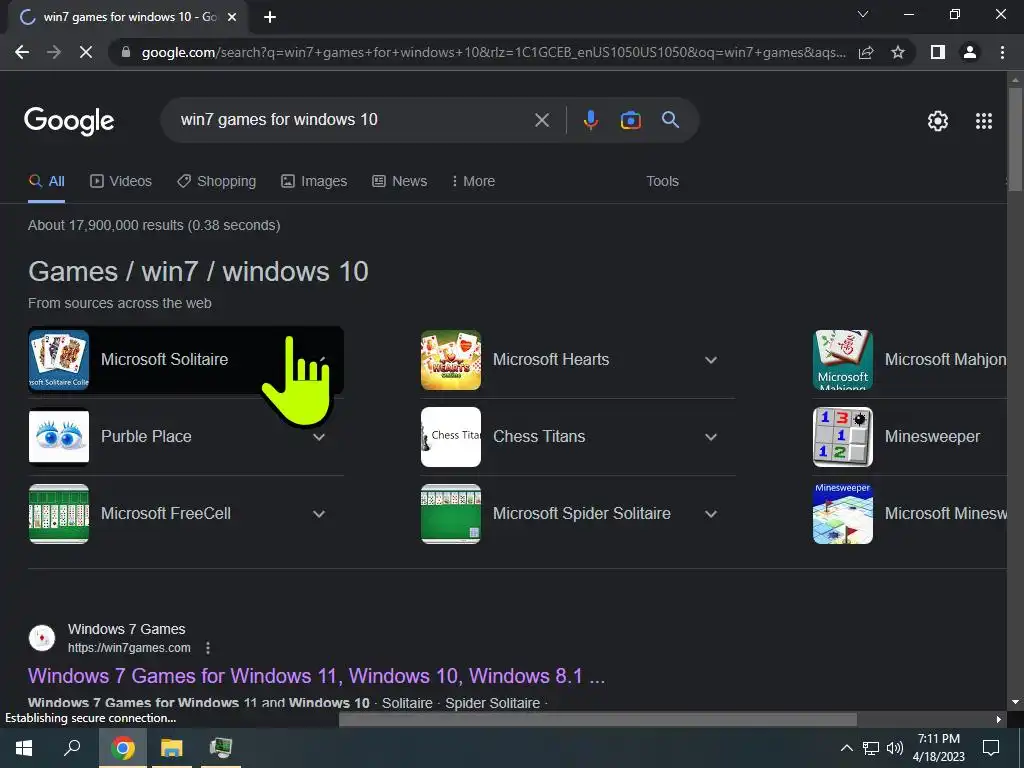This screenshot has width=1024, height=768.
Task: Open the Minesweeper thumbnail
Action: (842, 437)
